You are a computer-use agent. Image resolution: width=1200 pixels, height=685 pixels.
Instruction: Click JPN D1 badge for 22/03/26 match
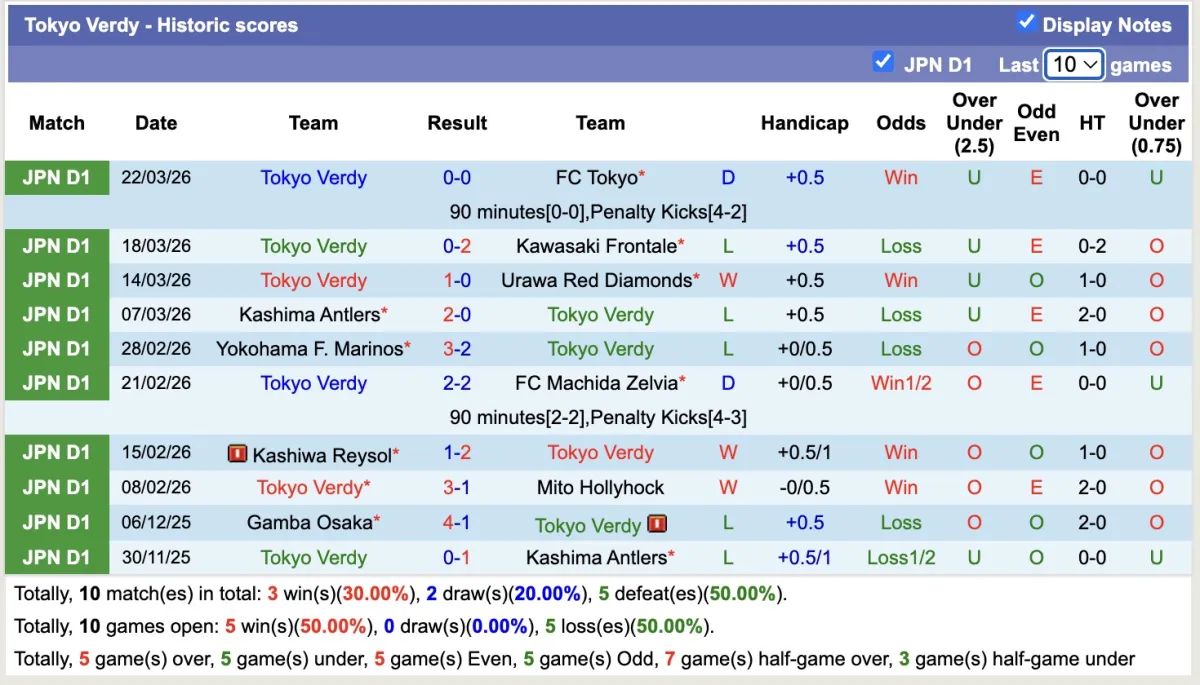tap(57, 178)
